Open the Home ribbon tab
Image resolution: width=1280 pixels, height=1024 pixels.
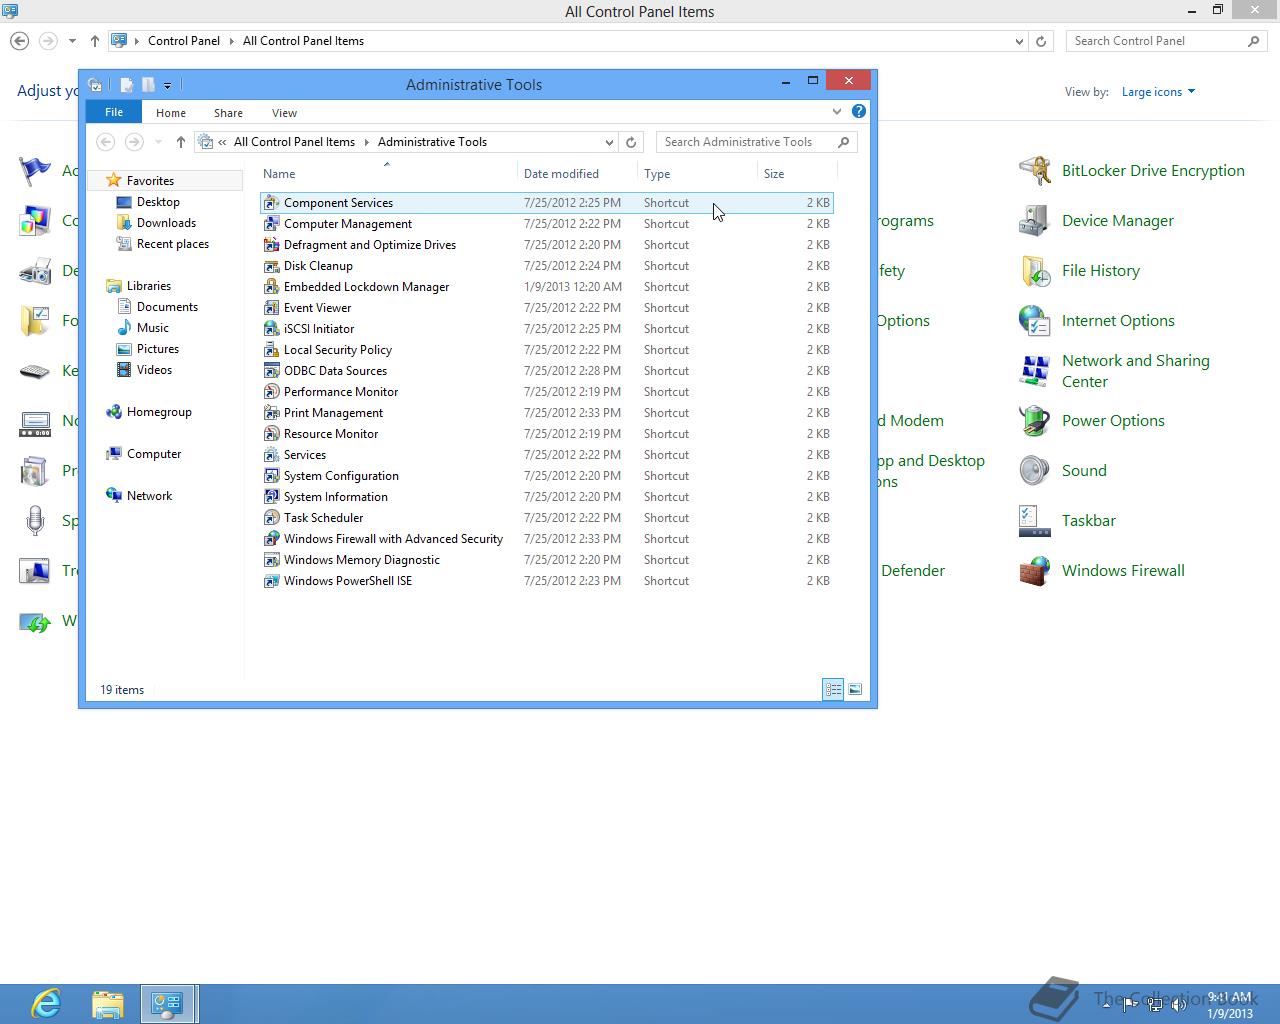171,113
